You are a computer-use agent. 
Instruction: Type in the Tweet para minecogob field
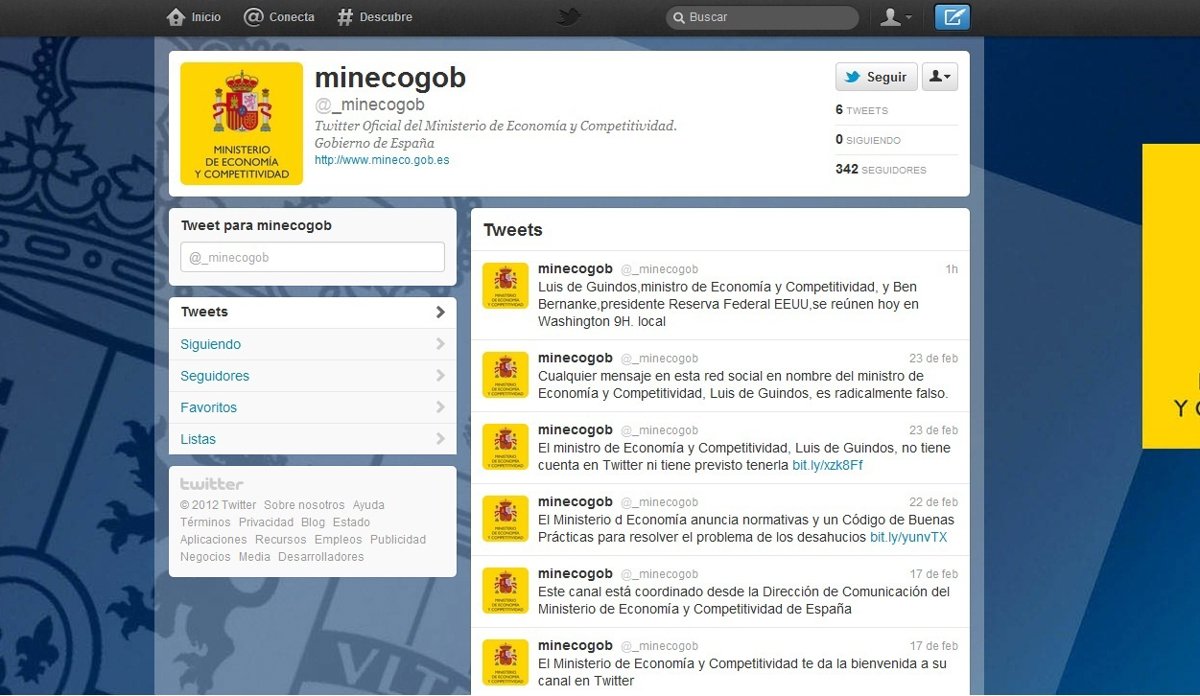[x=312, y=257]
